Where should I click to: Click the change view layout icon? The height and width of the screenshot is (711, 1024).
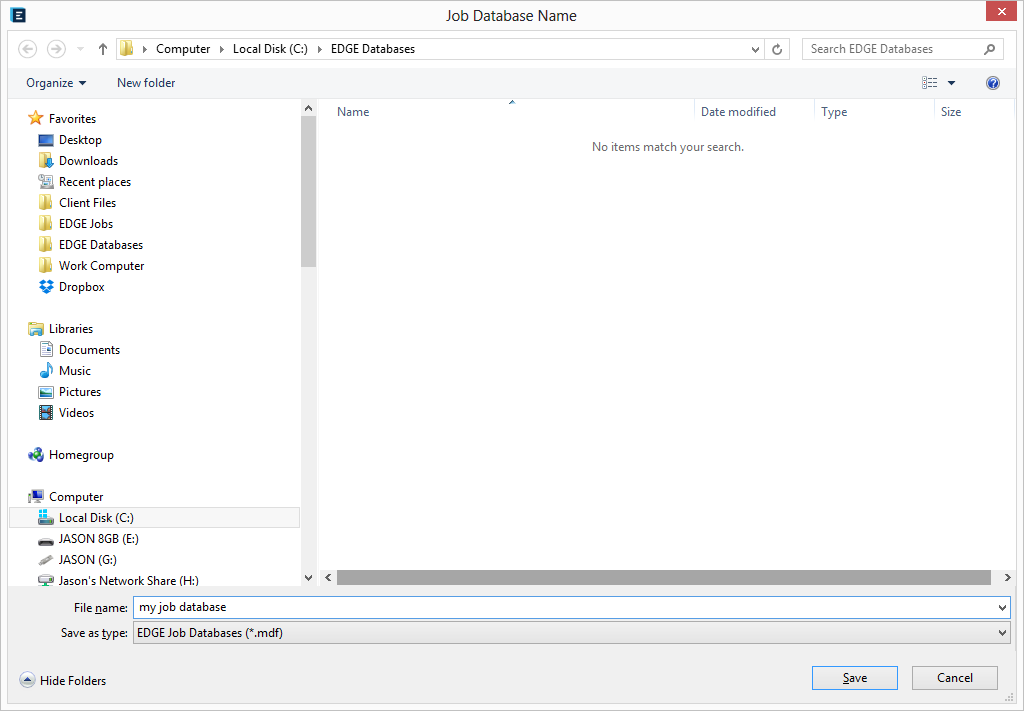pos(930,83)
